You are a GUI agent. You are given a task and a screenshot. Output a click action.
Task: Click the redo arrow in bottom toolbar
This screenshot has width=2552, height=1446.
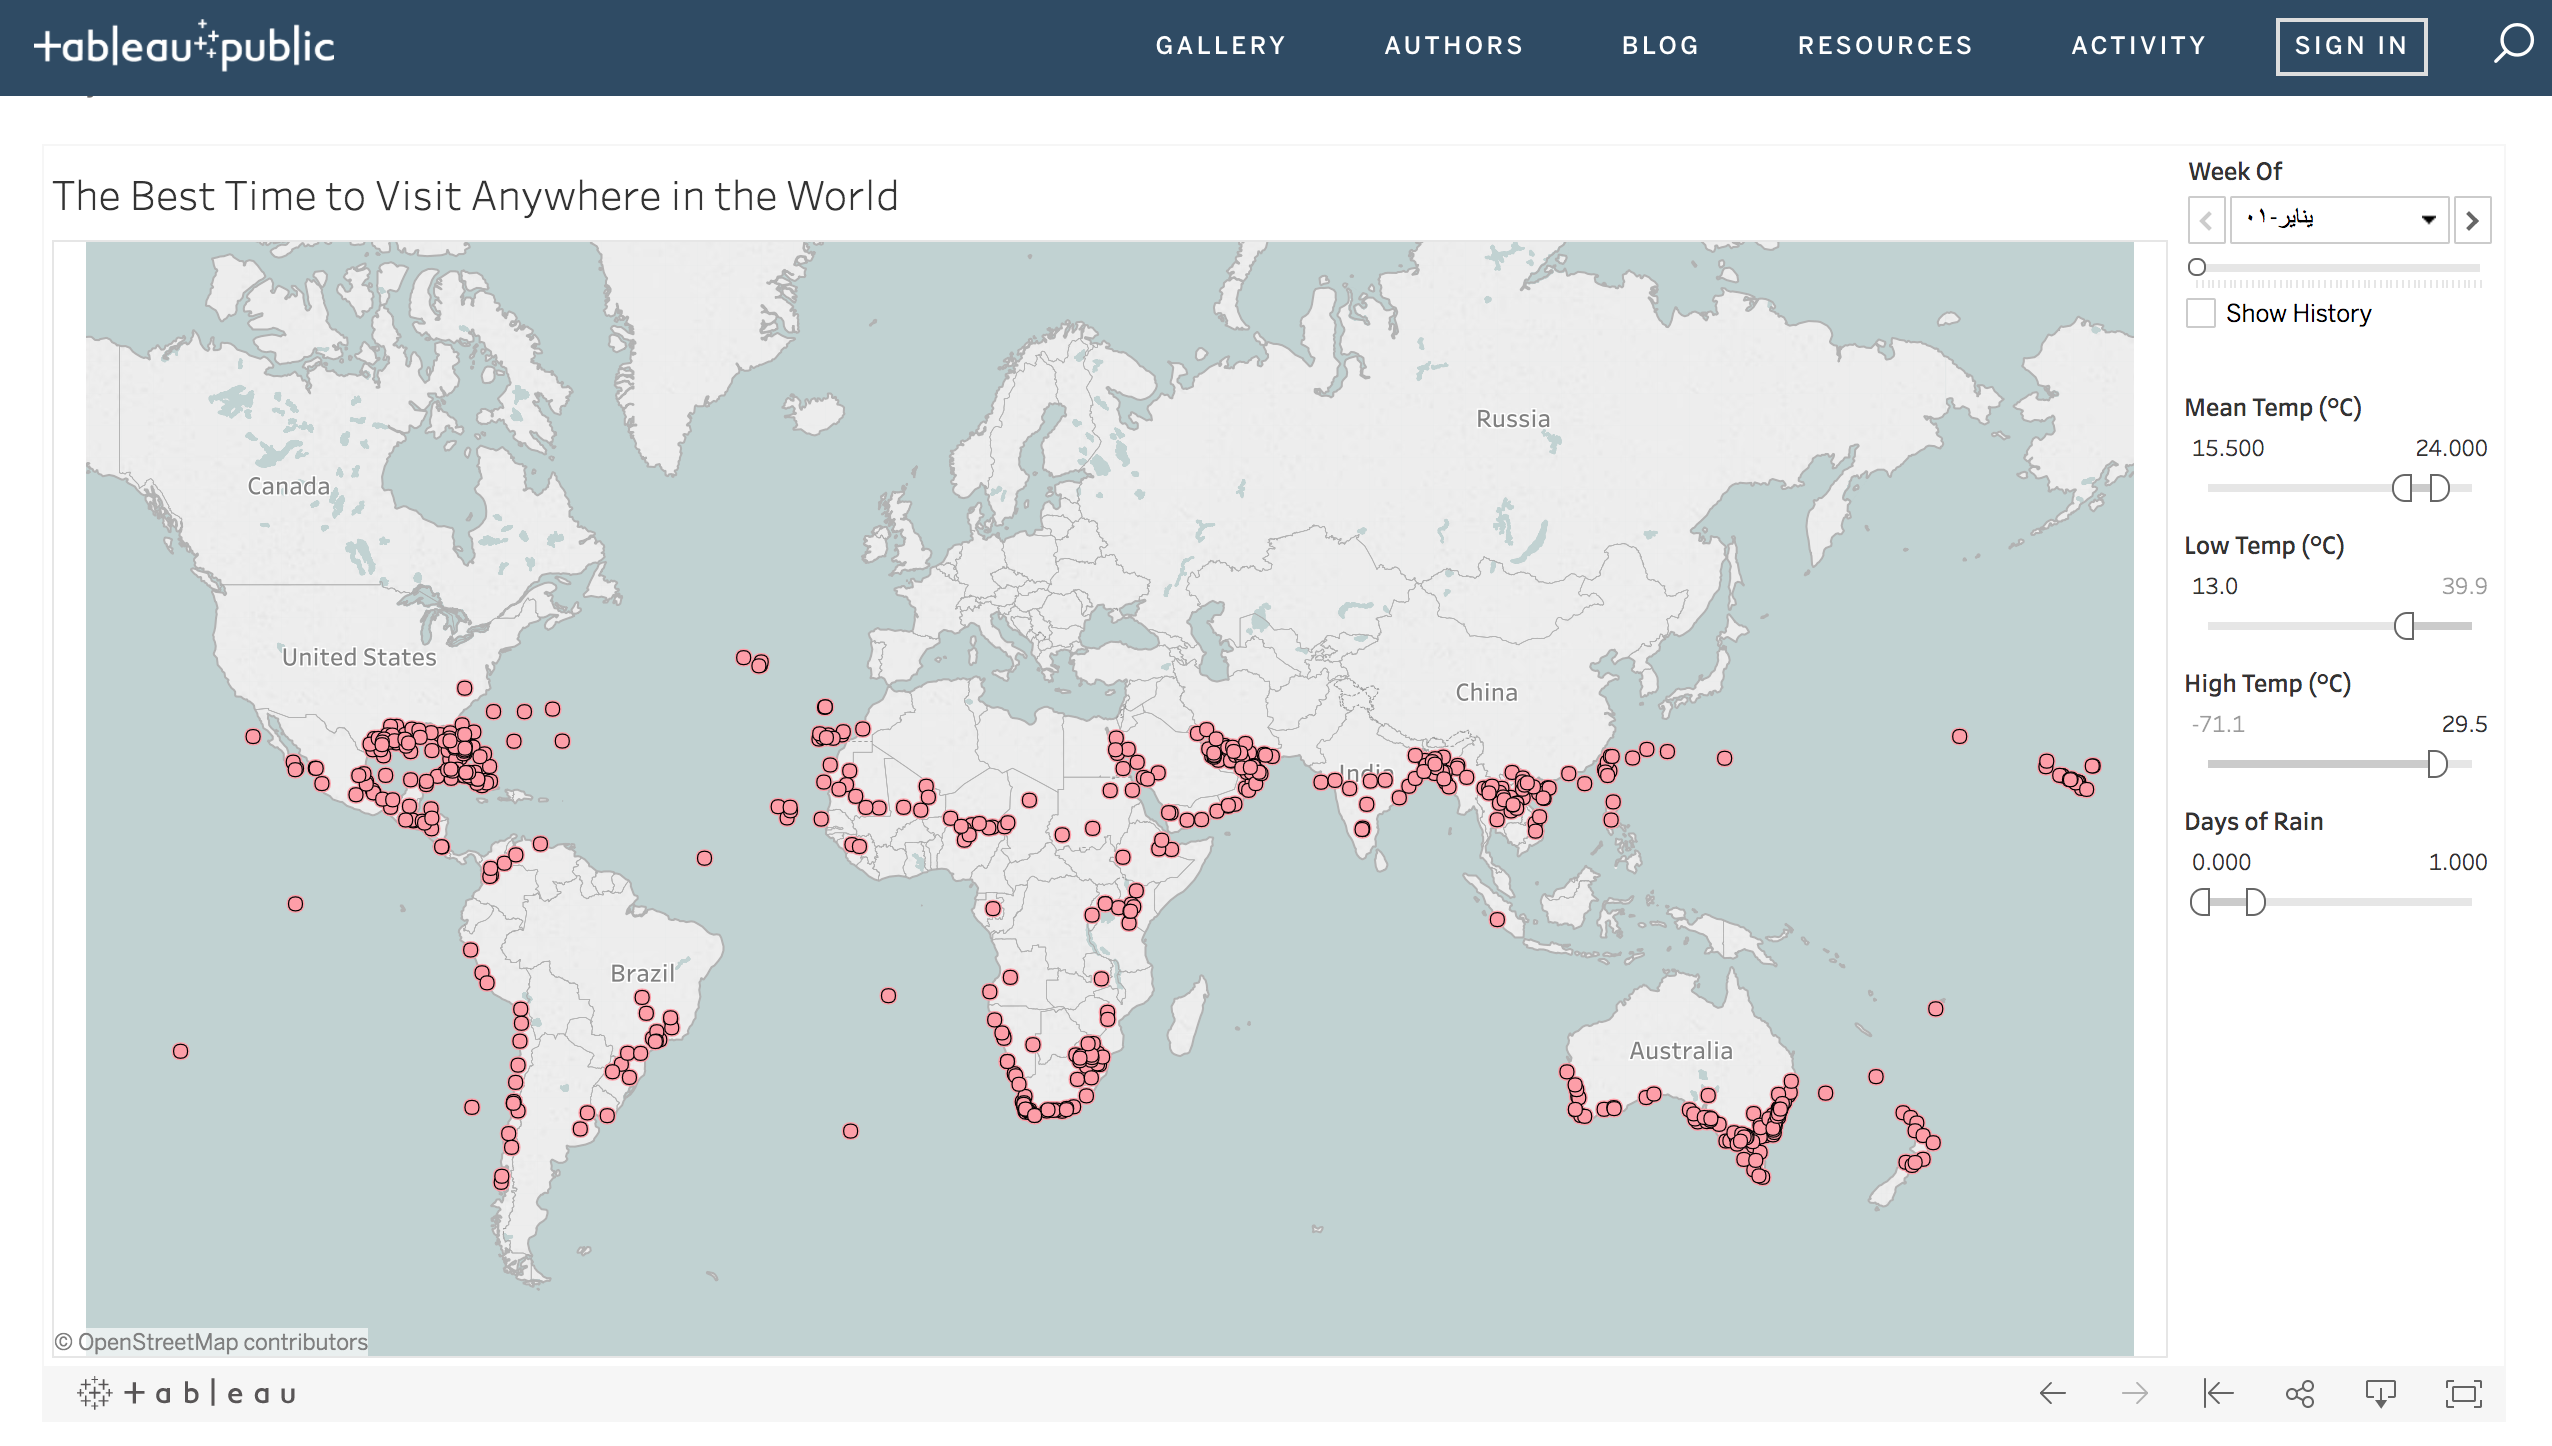pos(2134,1393)
